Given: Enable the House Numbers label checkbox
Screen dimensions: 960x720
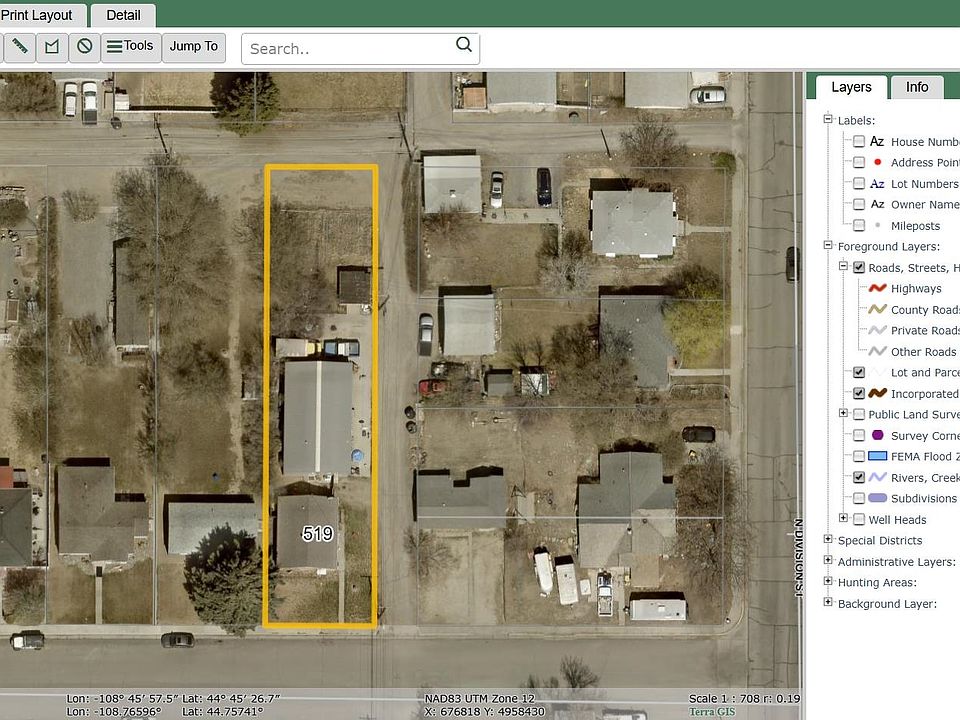Looking at the screenshot, I should [x=859, y=142].
